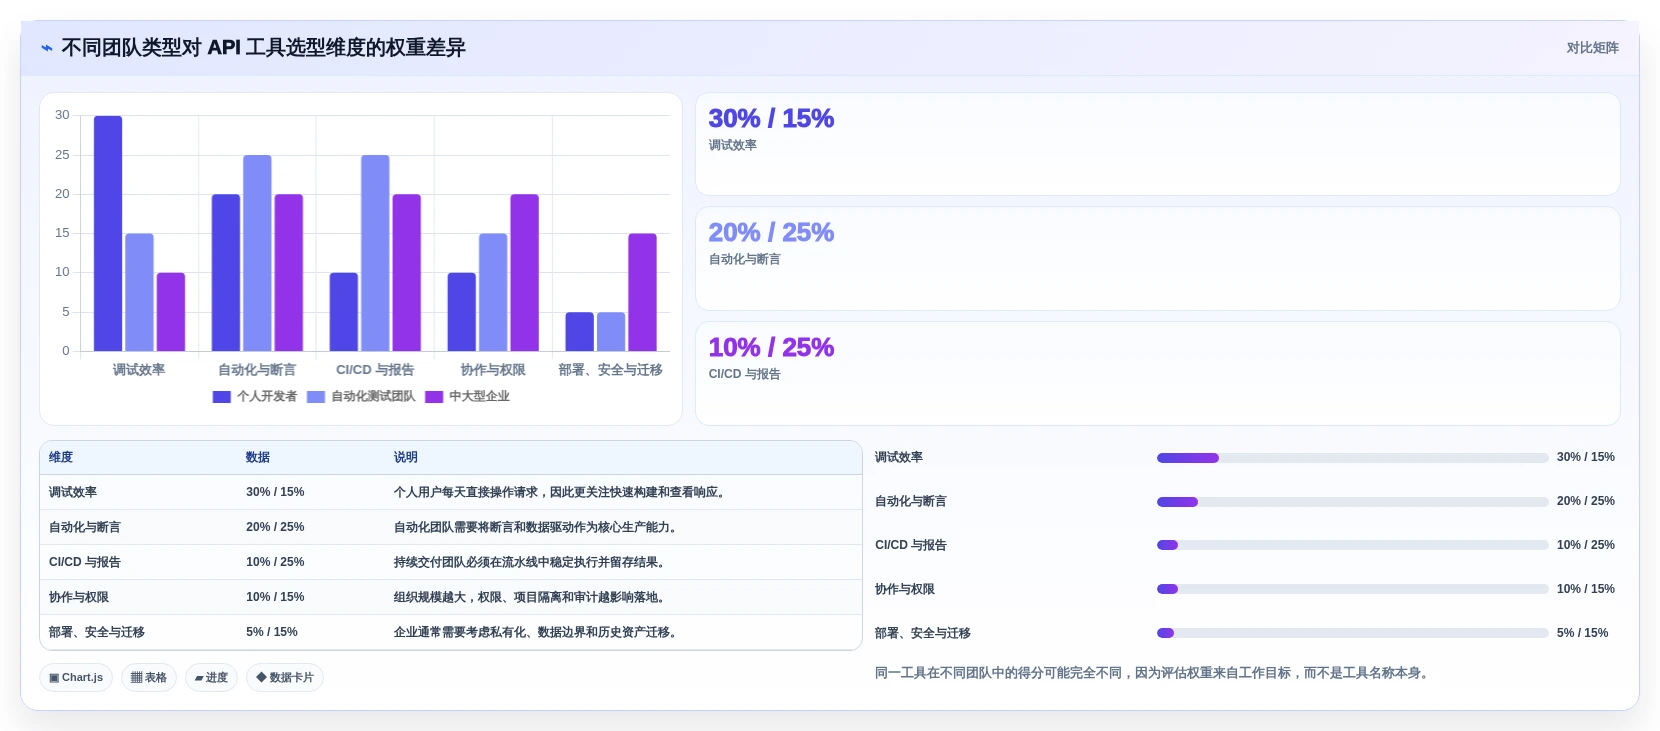Click the 对比矩阵 label in the header

coord(1592,48)
